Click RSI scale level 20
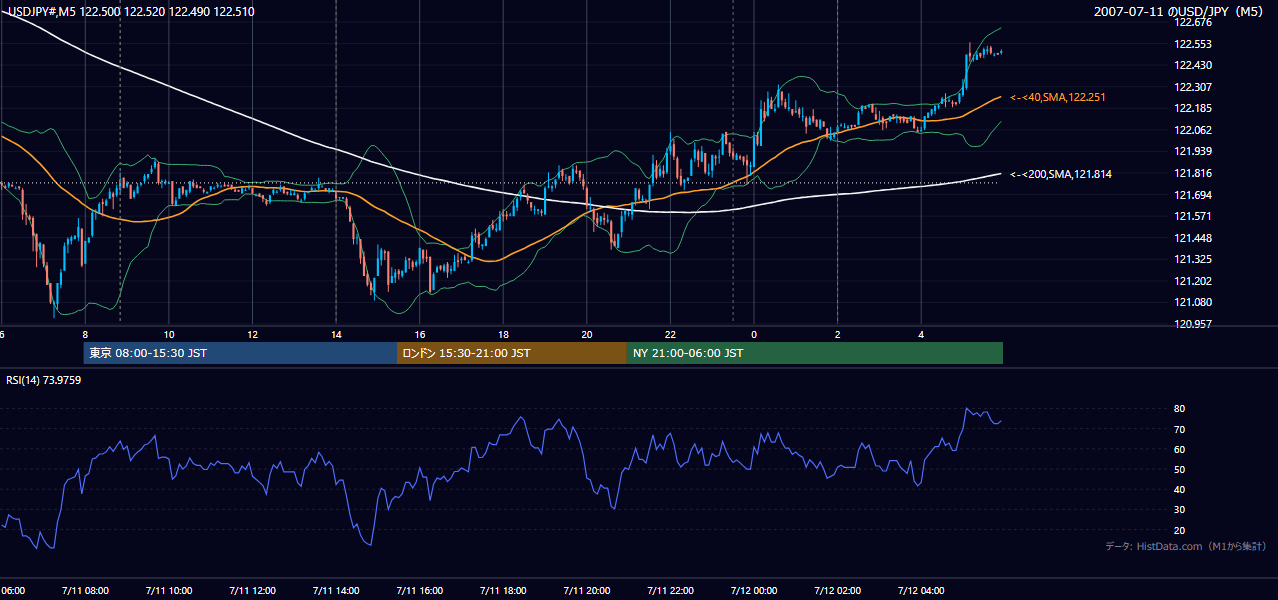Viewport: 1278px width, 600px height. 1180,530
